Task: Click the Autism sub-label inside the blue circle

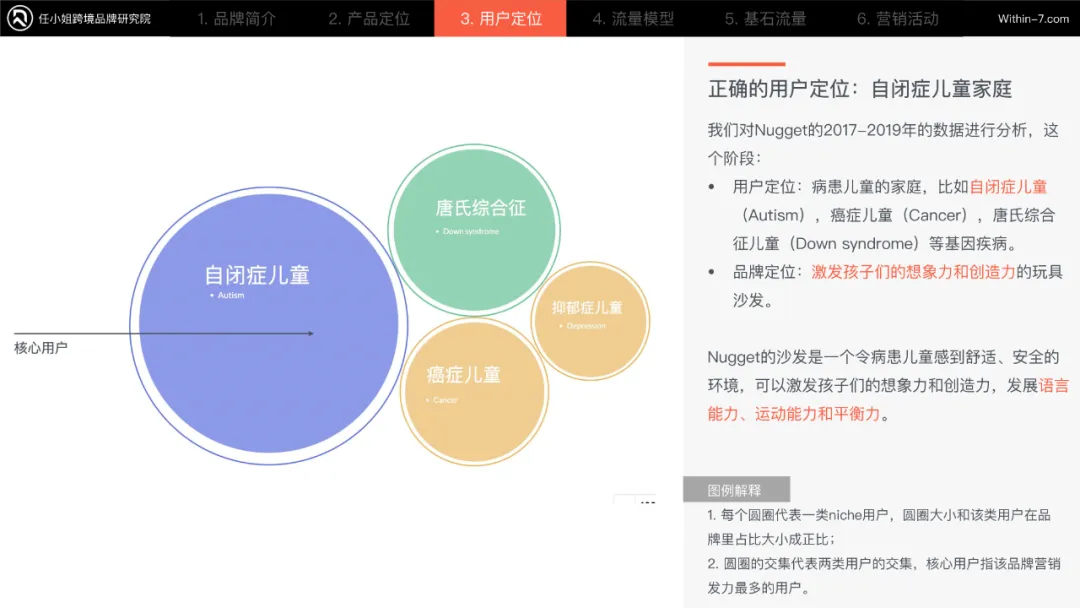Action: point(230,296)
